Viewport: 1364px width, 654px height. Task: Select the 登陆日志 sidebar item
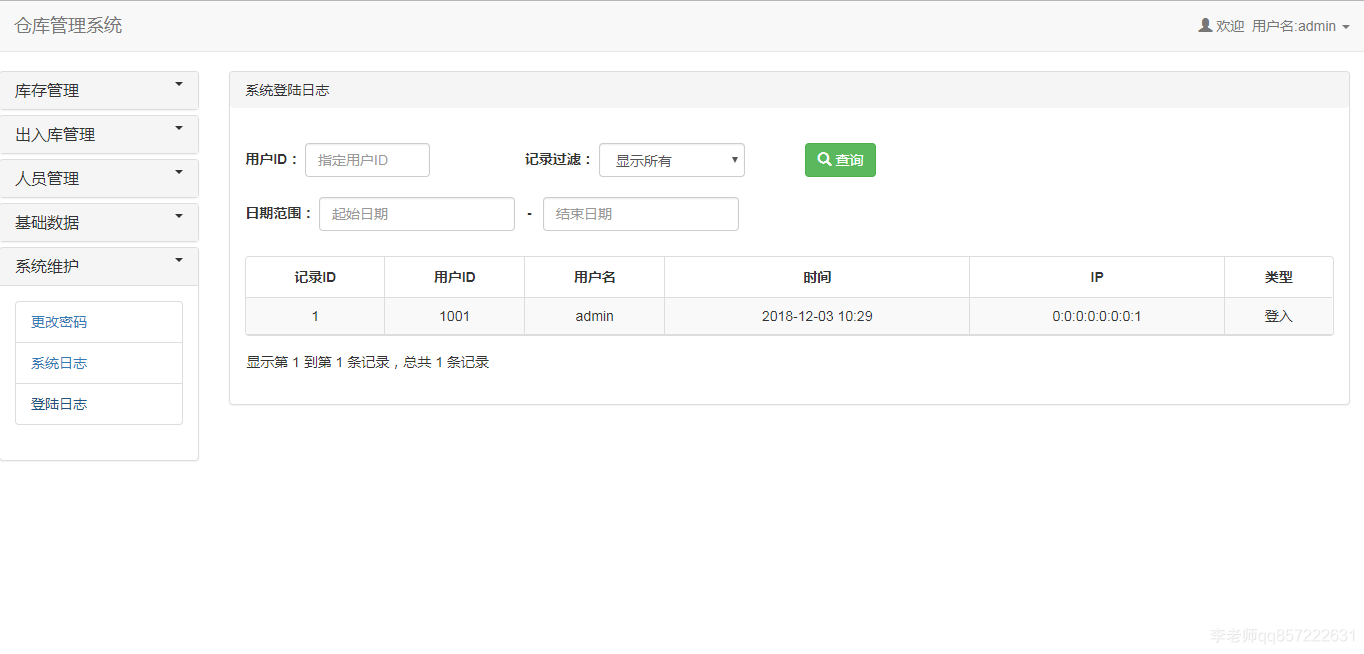click(x=59, y=403)
